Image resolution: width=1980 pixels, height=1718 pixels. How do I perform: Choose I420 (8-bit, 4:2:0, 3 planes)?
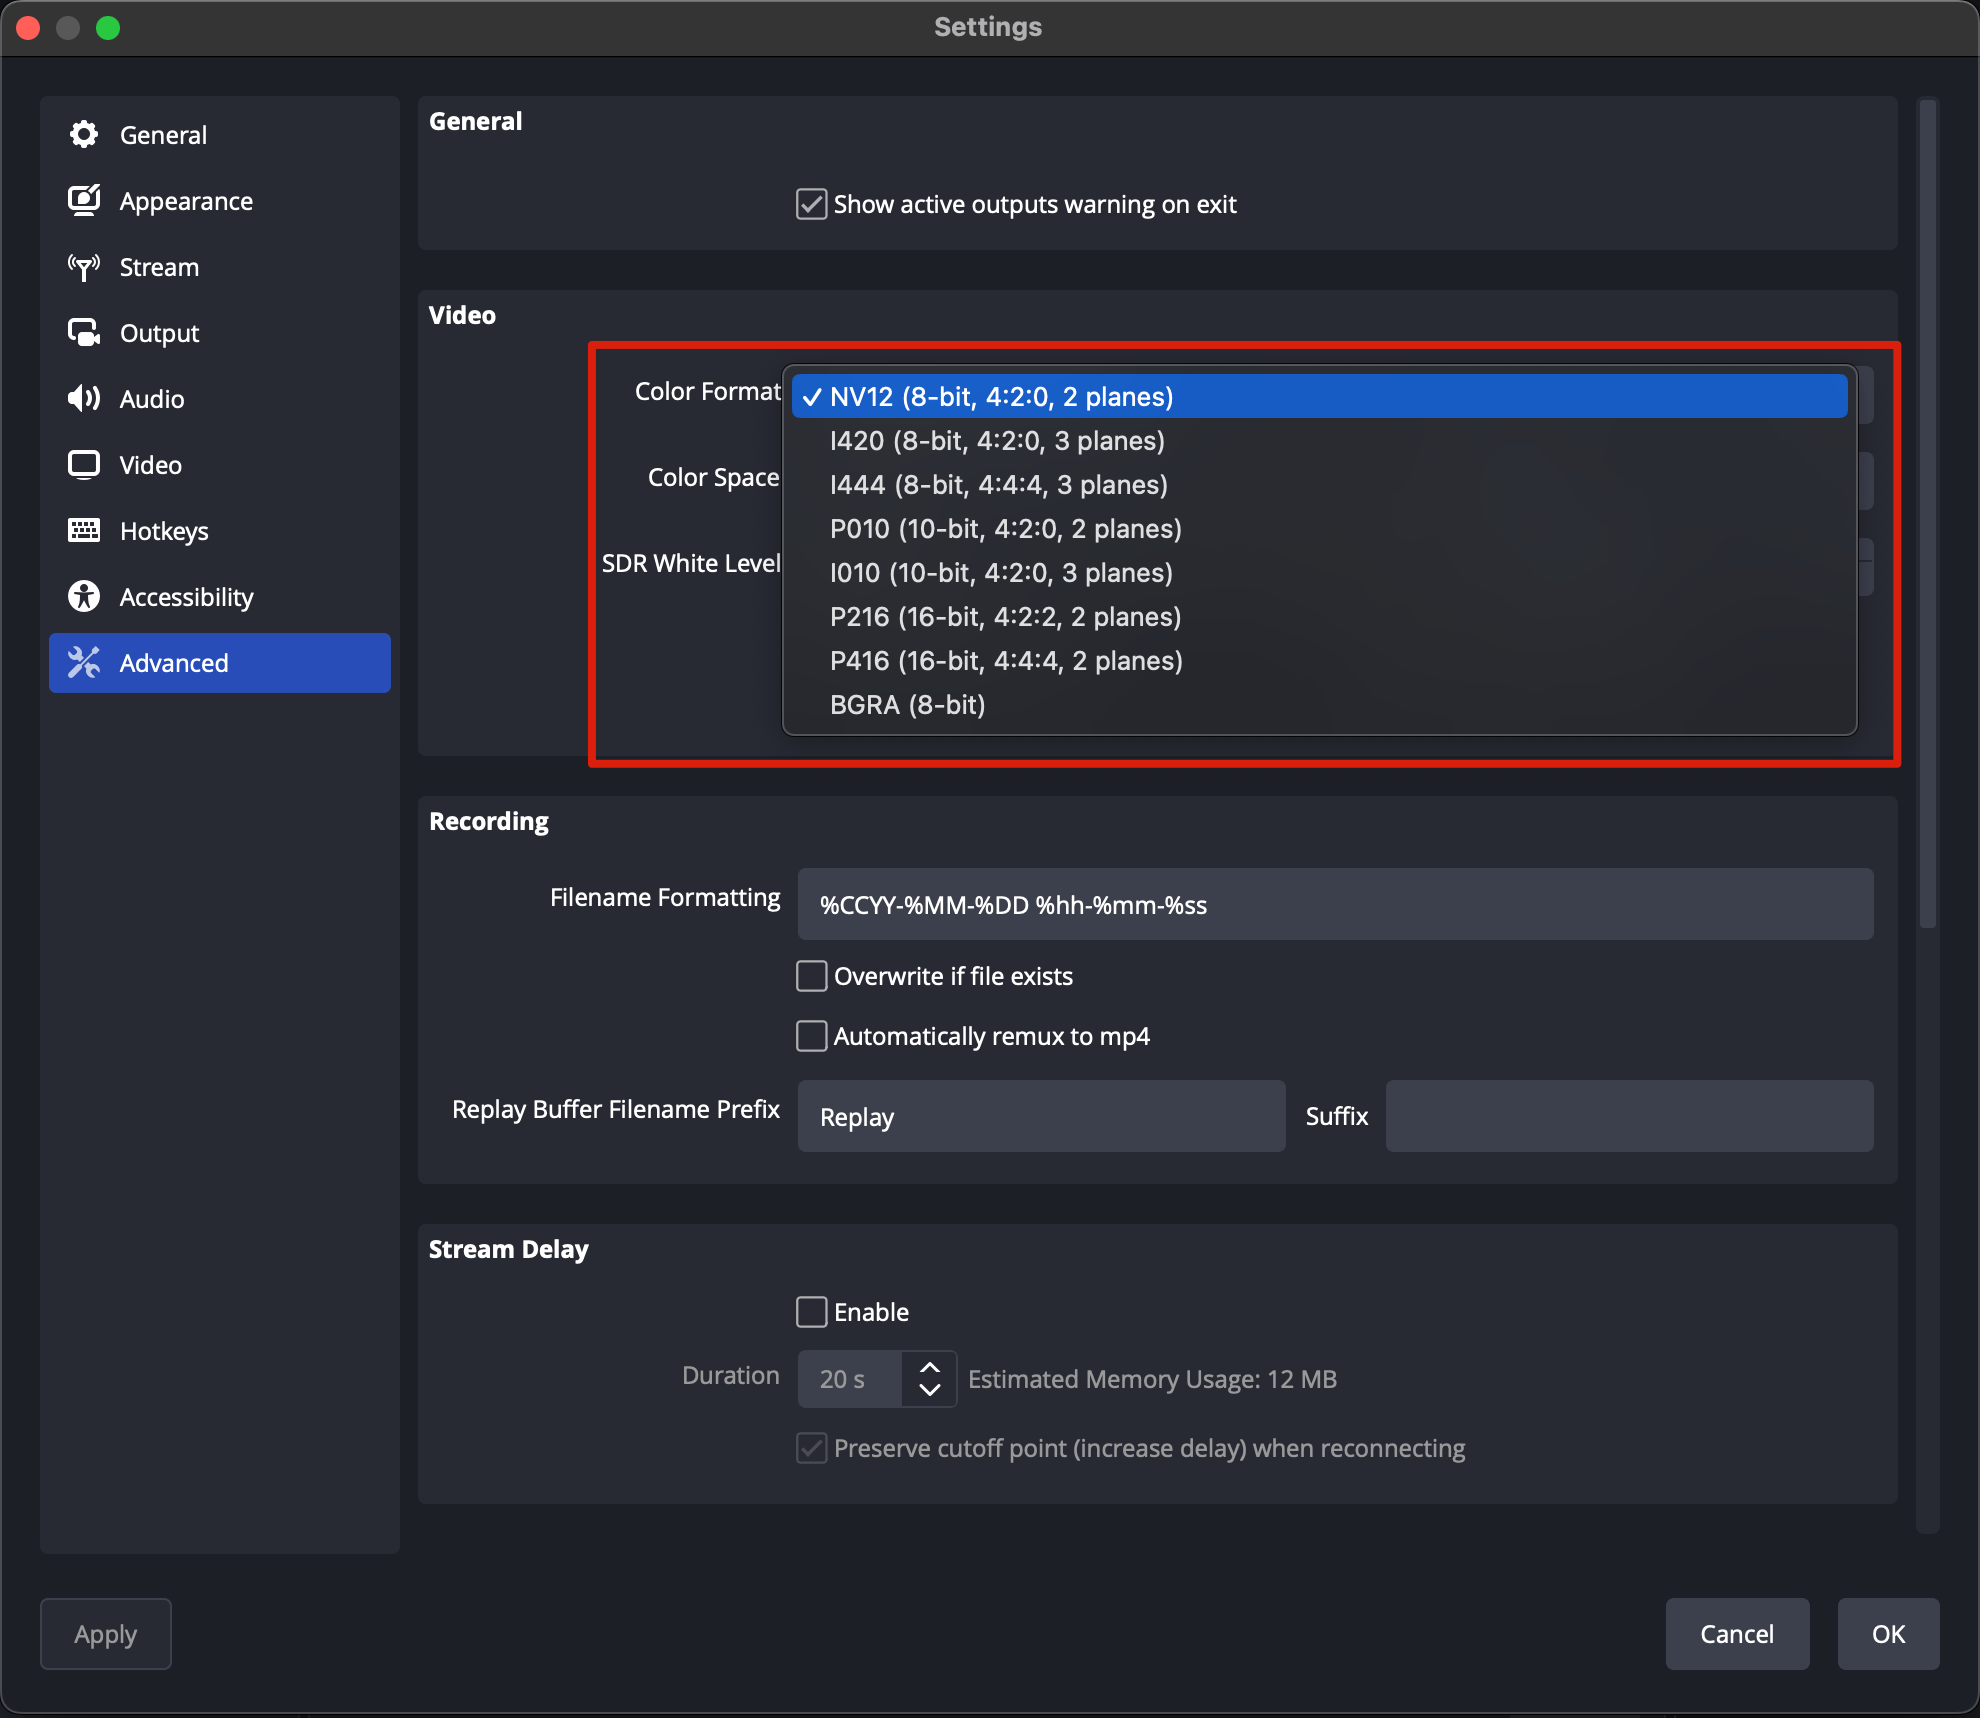coord(1319,441)
